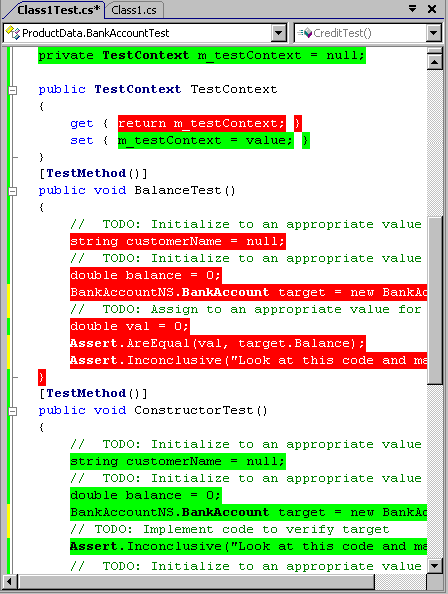Collapse the TestContext property outline
448x594 pixels.
point(12,90)
